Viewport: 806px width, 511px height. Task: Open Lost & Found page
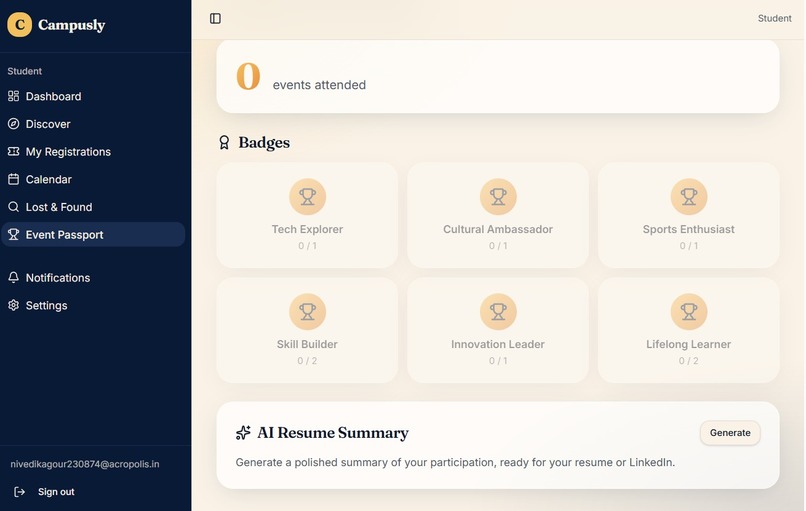pos(93,207)
